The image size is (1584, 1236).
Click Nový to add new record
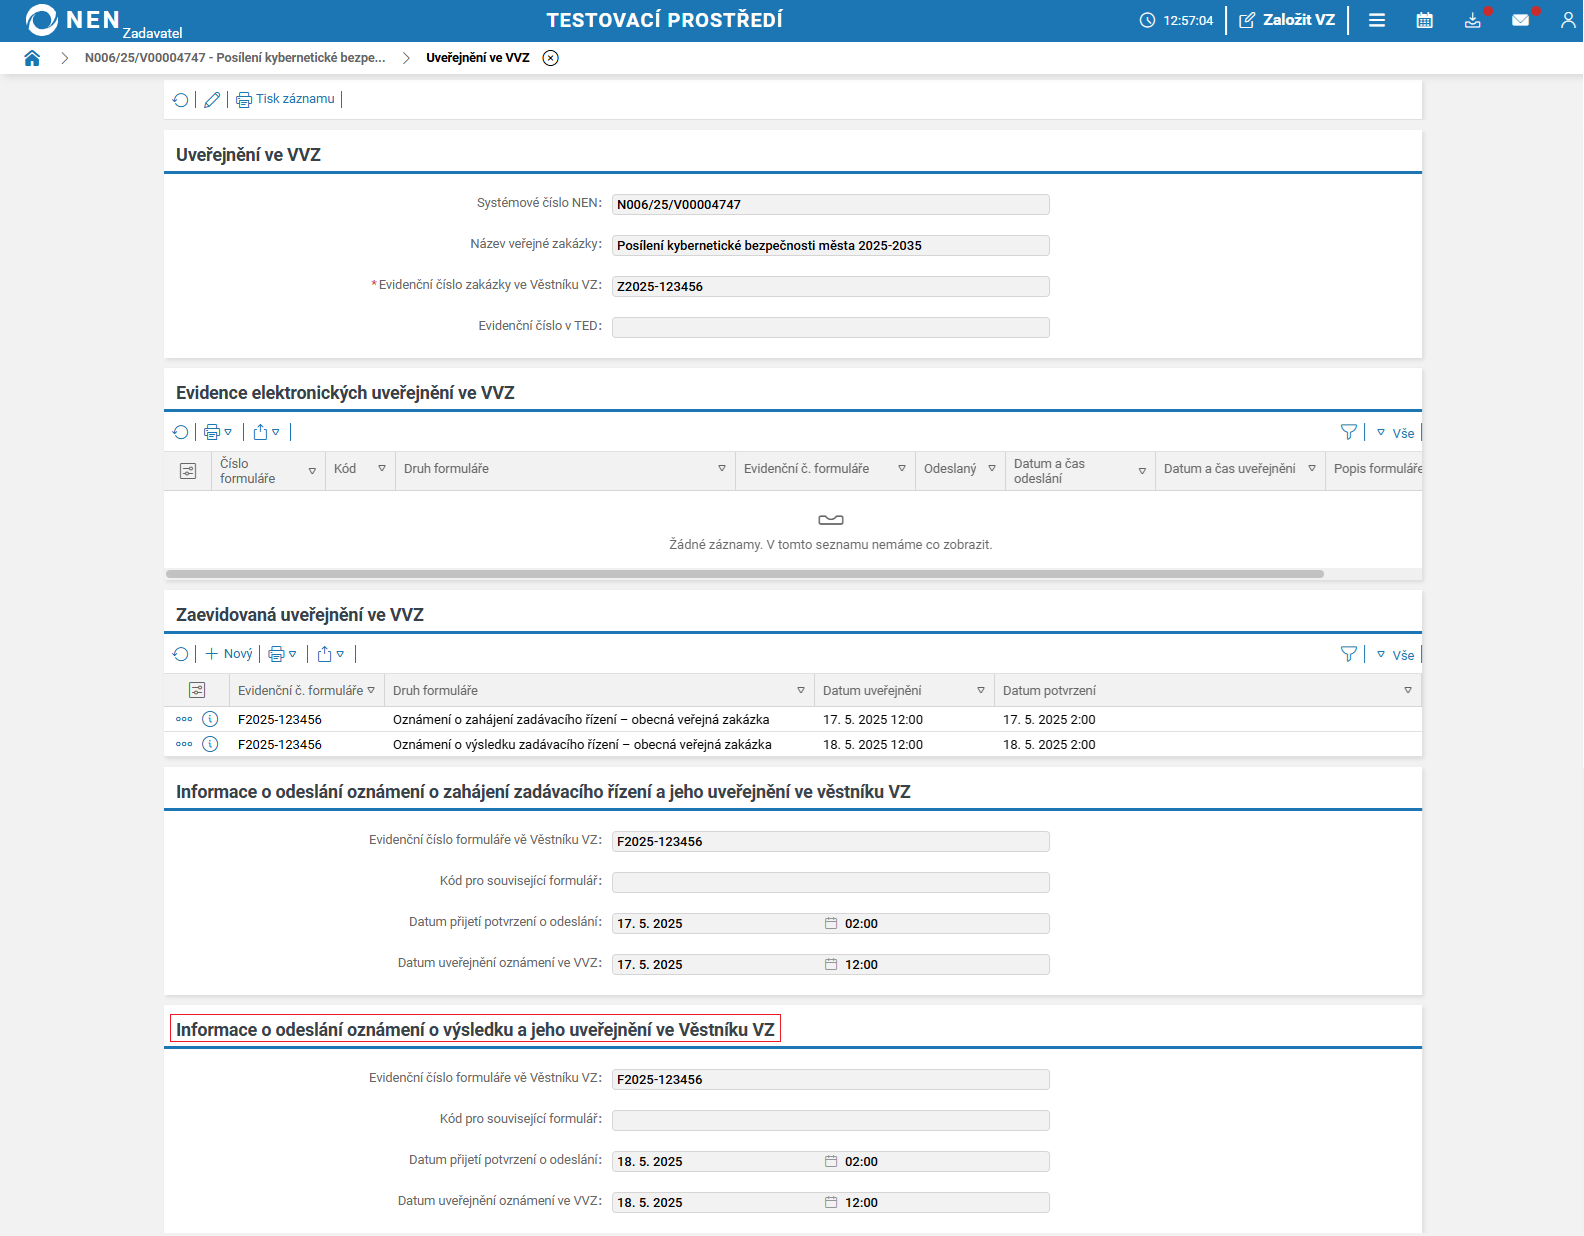click(x=229, y=654)
